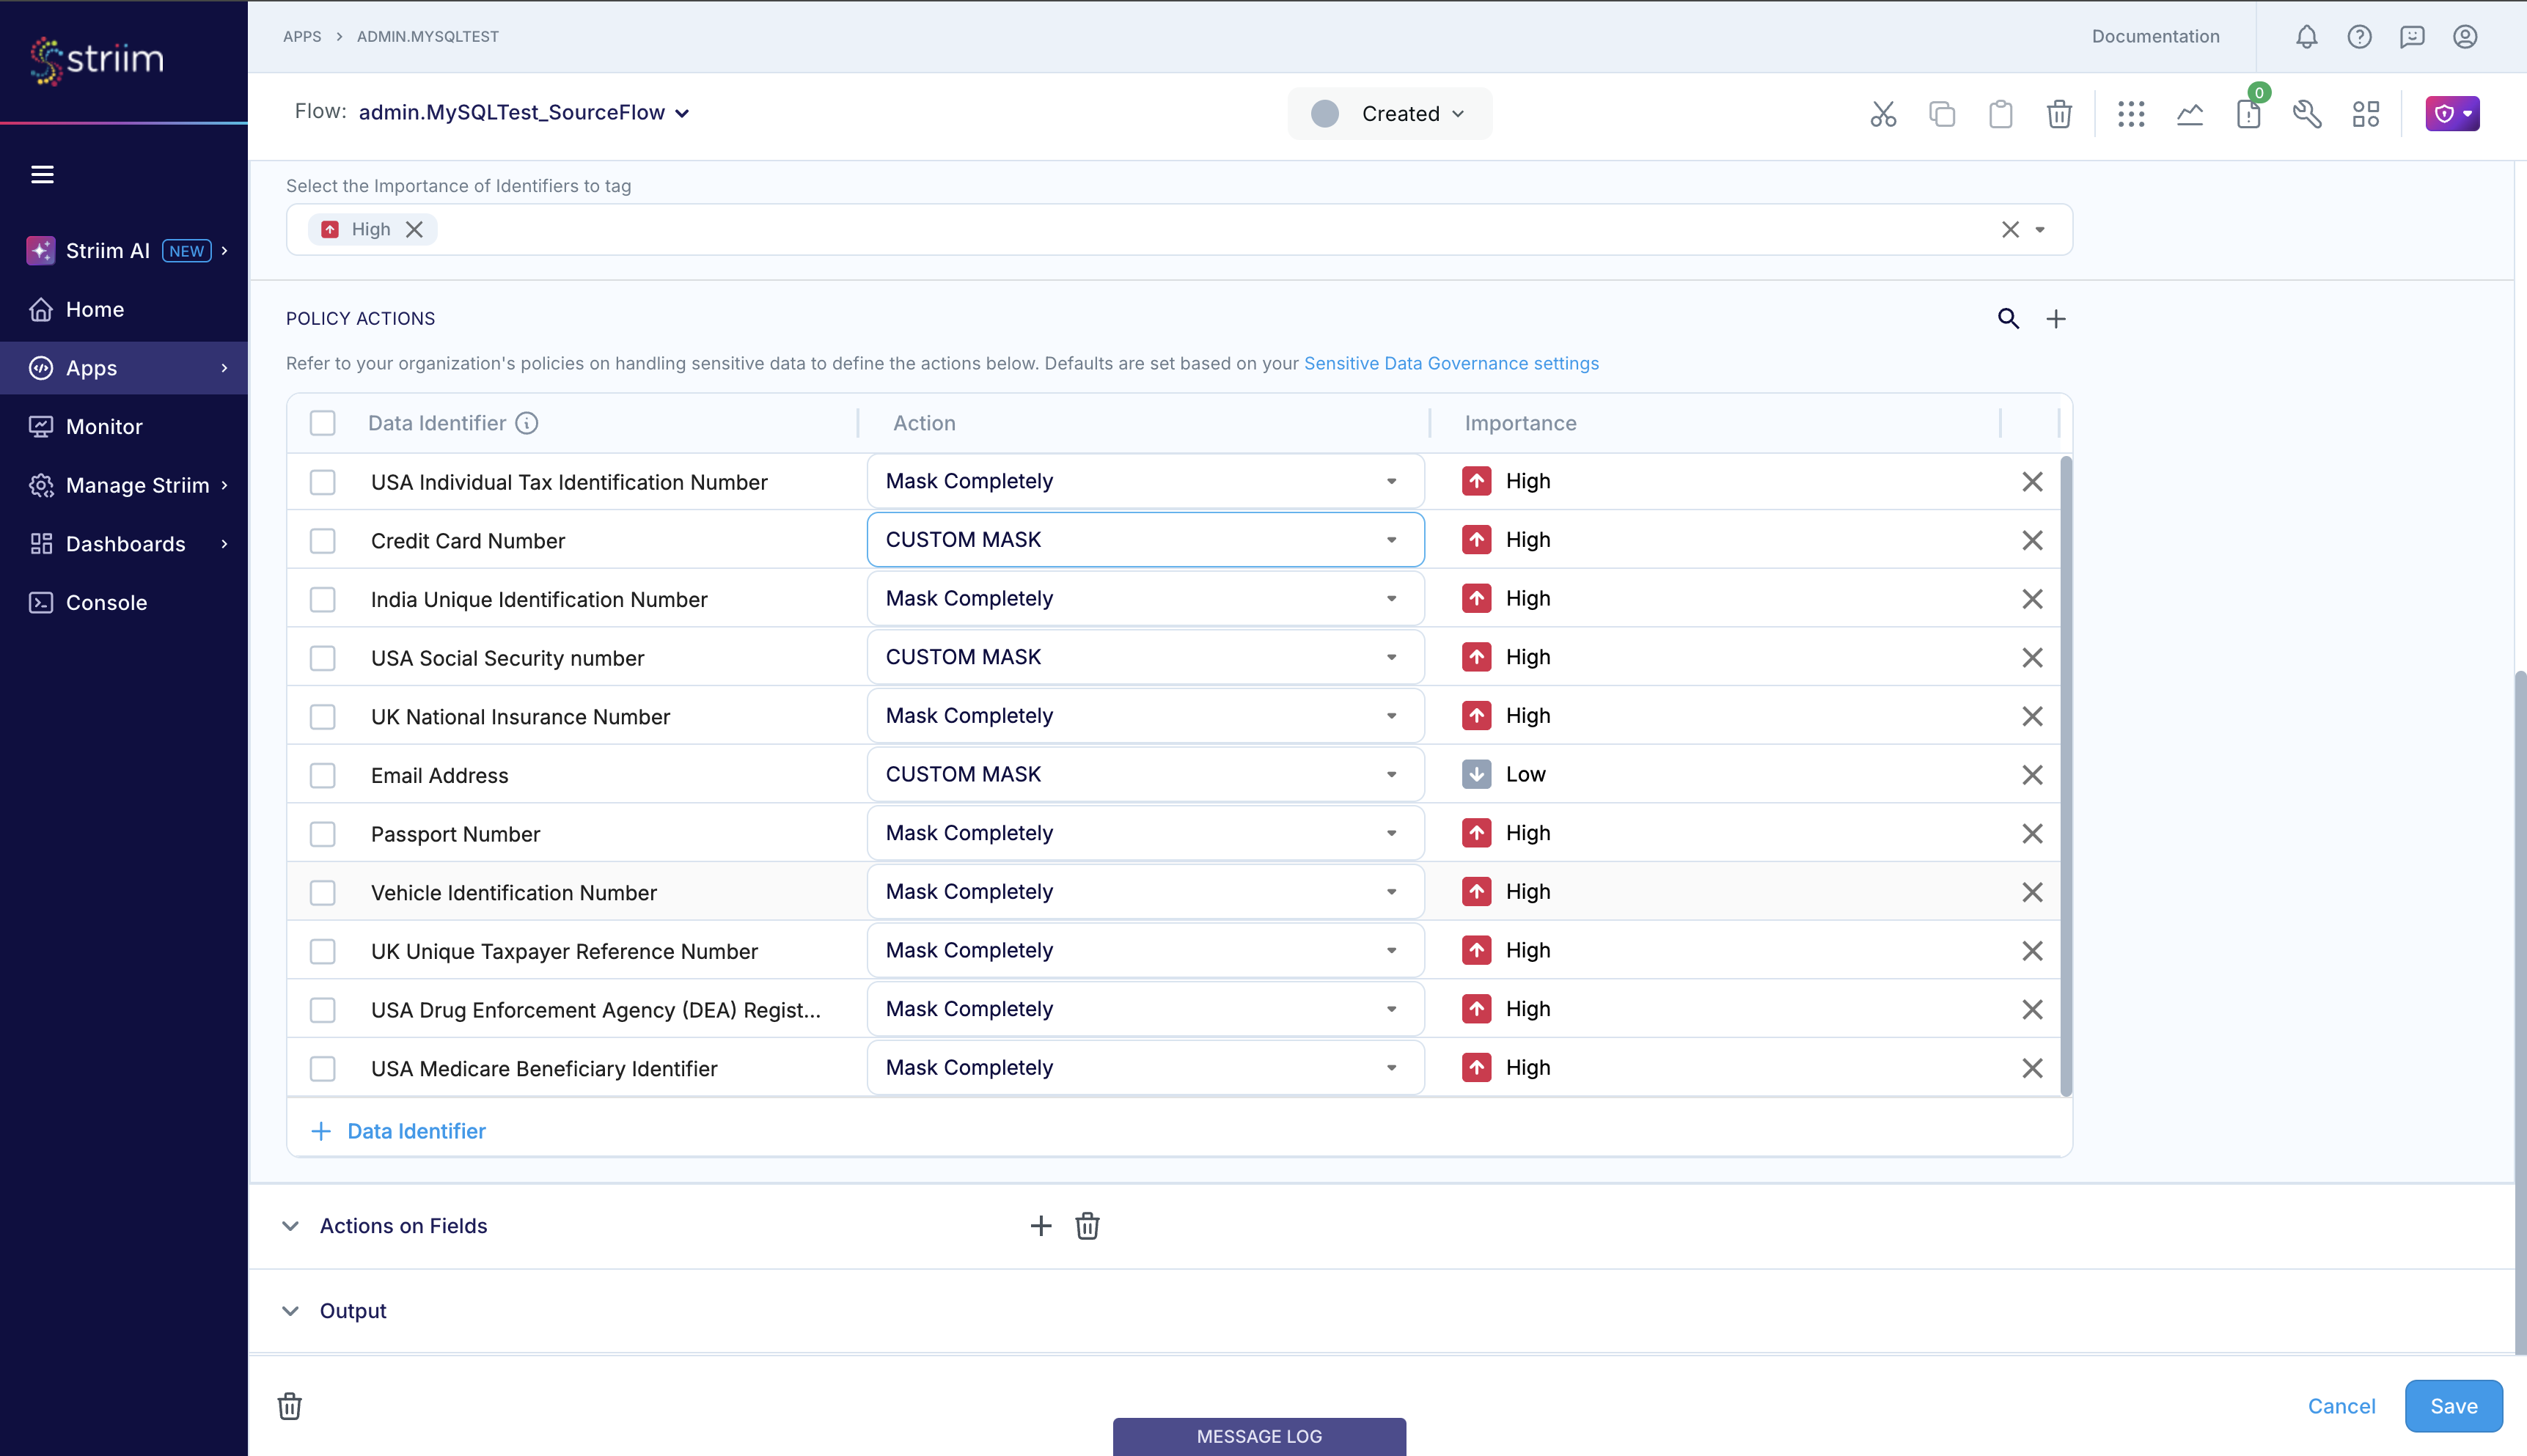Open the Sensitive Data Governance settings link
This screenshot has width=2527, height=1456.
coord(1450,363)
